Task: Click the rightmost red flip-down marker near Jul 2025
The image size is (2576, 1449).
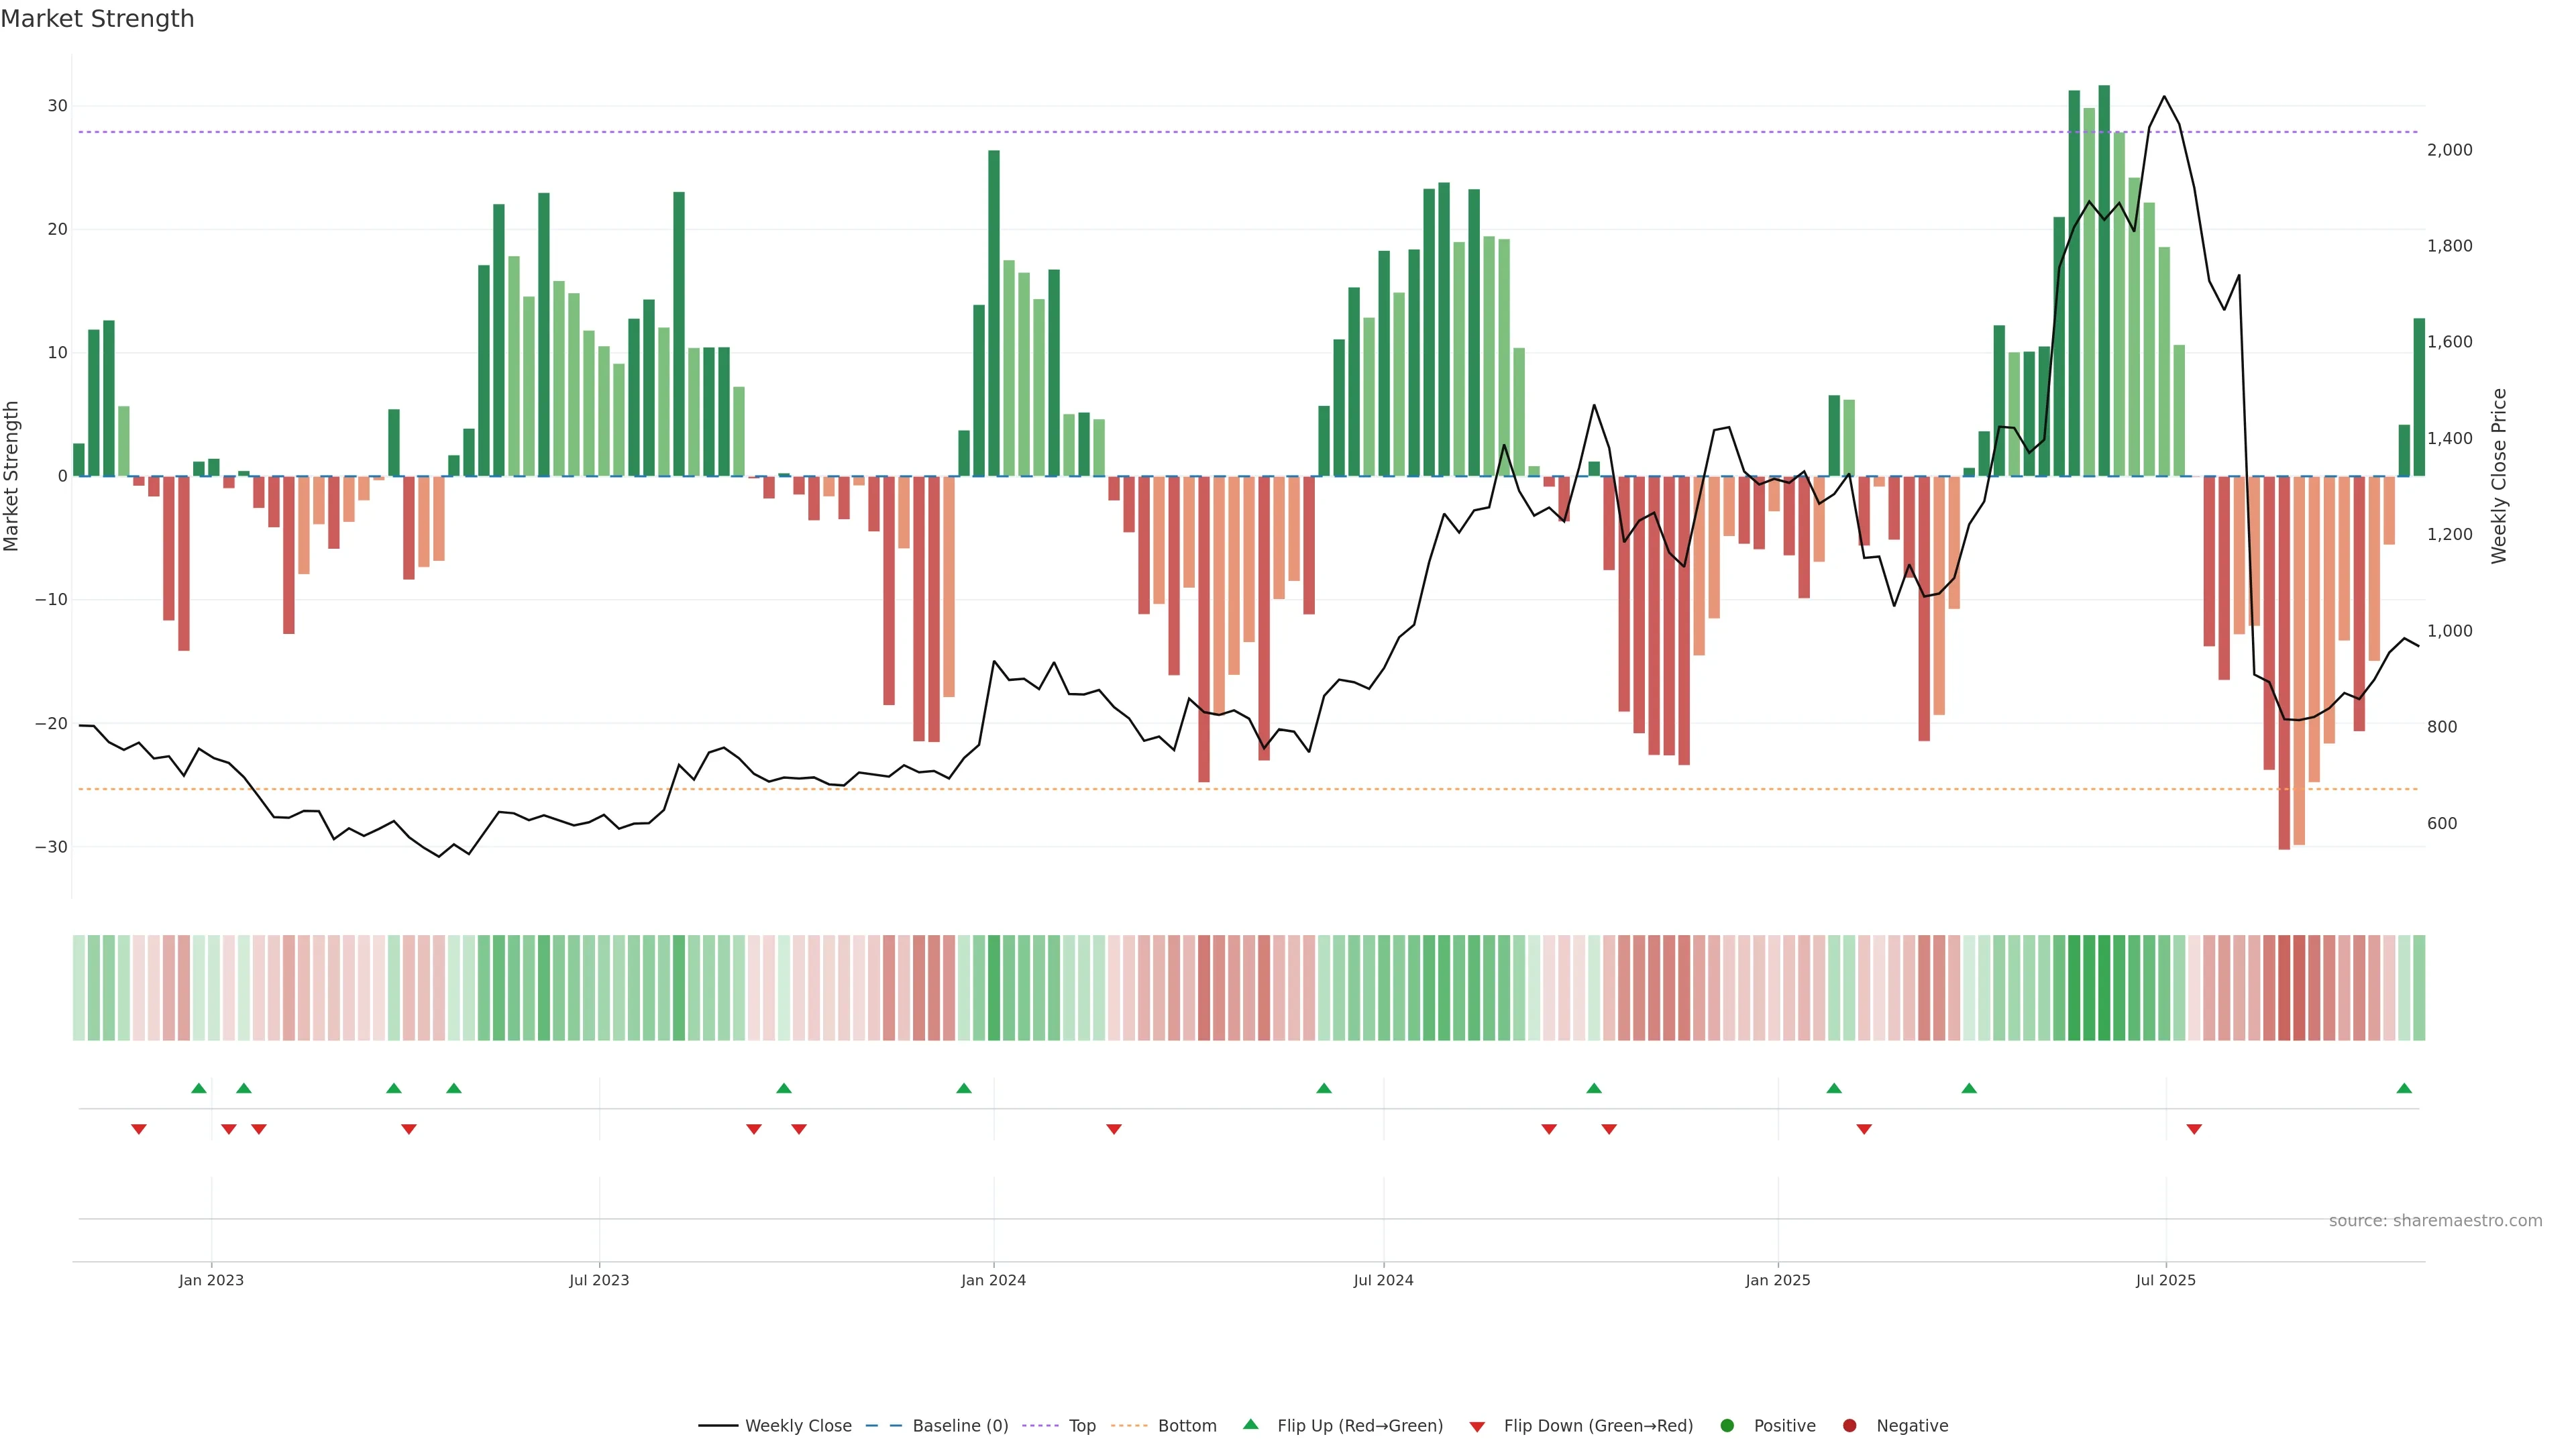Action: 2194,1129
